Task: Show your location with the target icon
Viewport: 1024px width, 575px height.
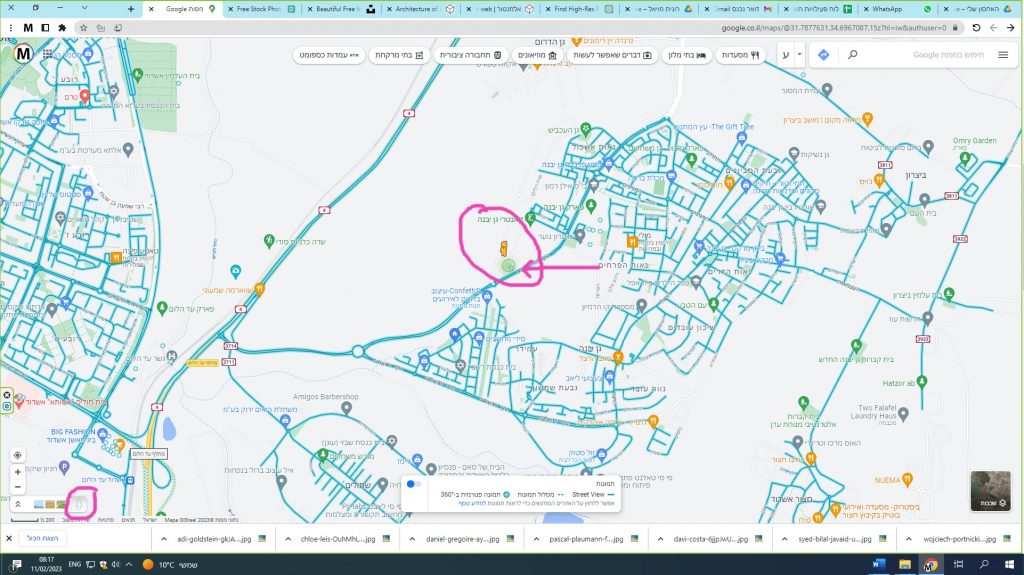Action: tap(18, 455)
